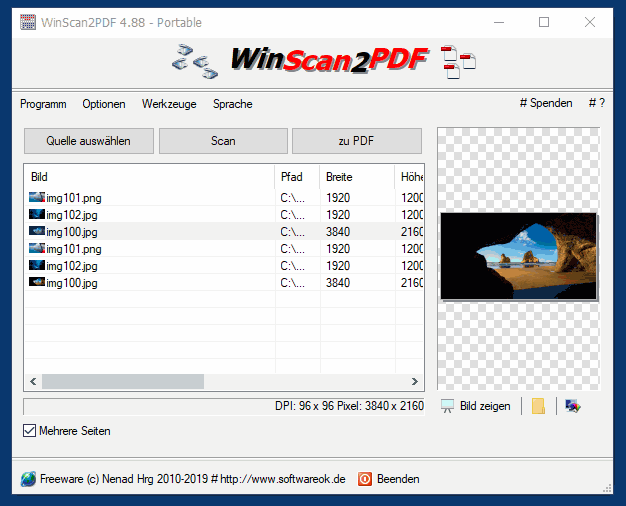The image size is (626, 506).
Task: Open the # ? help menu
Action: 597,103
